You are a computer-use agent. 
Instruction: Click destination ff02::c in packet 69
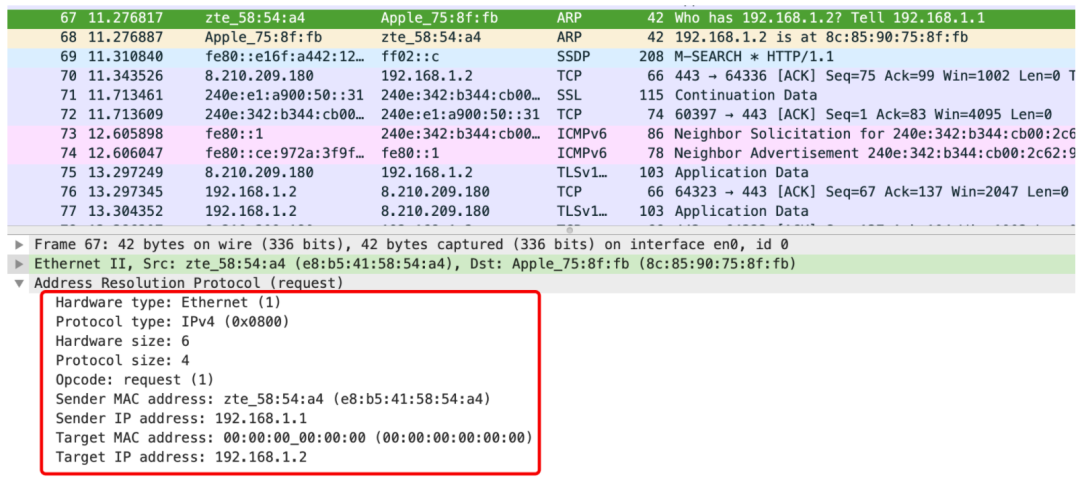pos(410,56)
